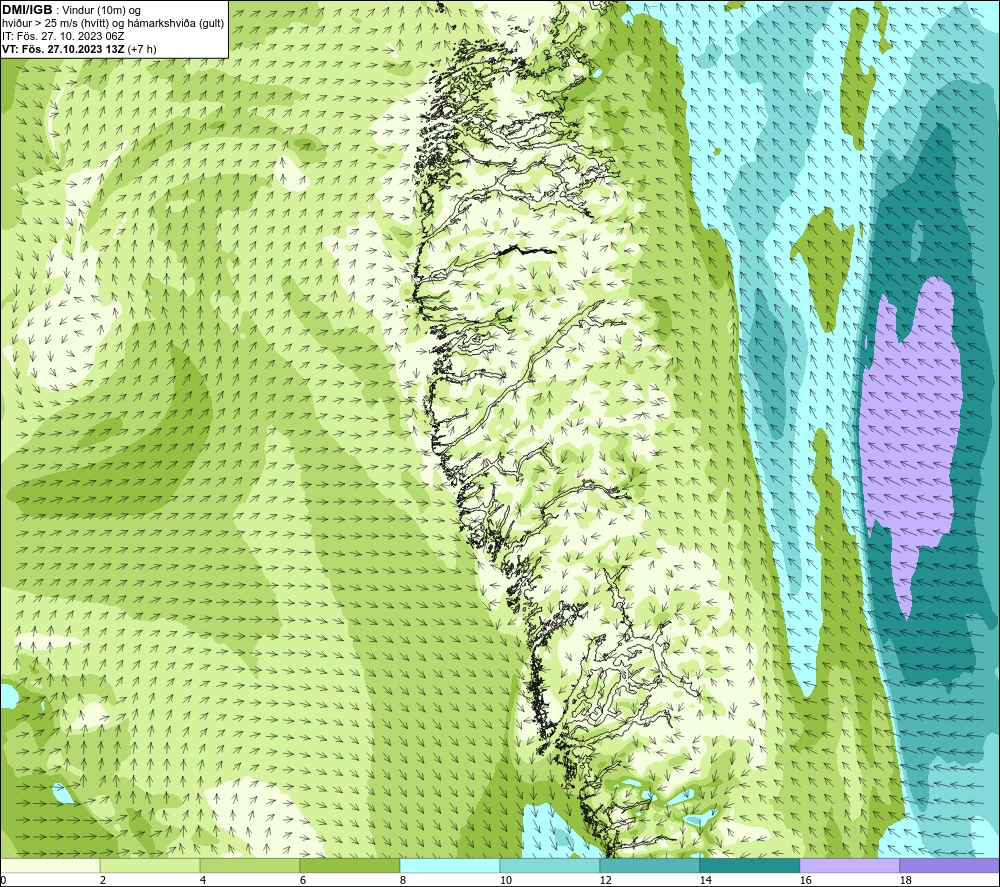
Task: Click the 14–16 m/s dark teal swatch
Action: pos(749,865)
